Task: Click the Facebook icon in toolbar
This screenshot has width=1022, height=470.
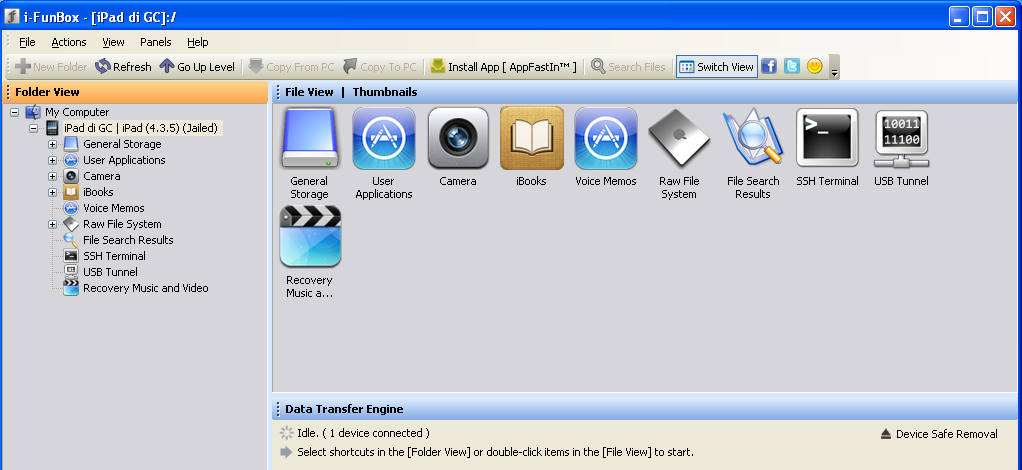Action: [x=769, y=66]
